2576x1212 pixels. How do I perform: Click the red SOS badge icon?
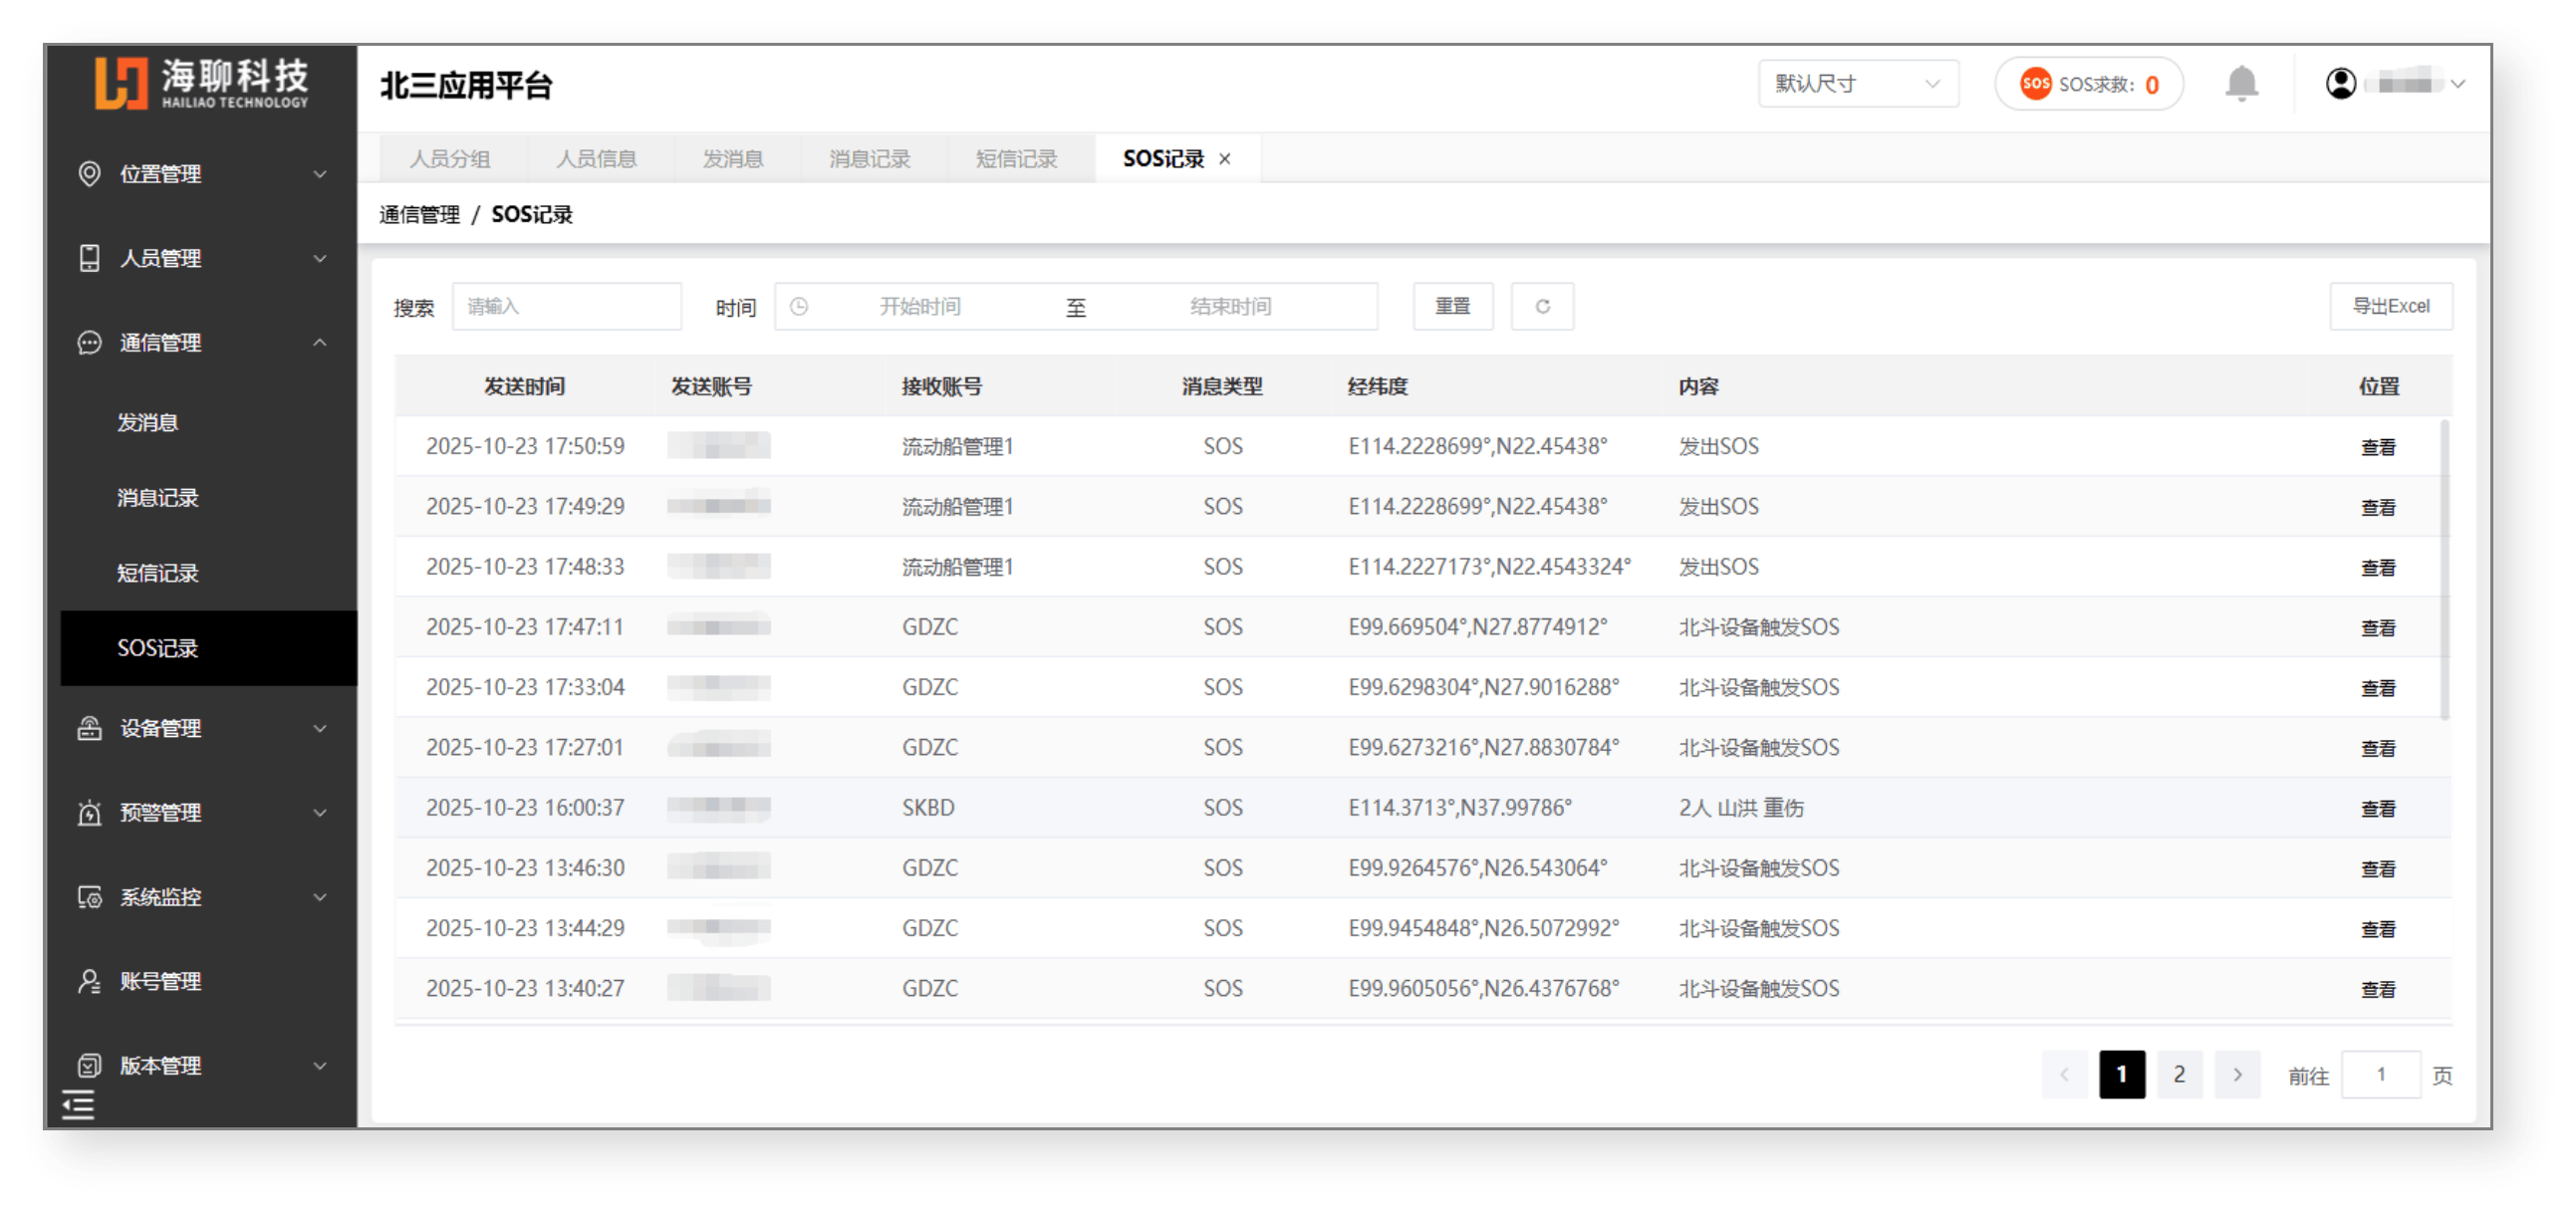(x=2035, y=84)
